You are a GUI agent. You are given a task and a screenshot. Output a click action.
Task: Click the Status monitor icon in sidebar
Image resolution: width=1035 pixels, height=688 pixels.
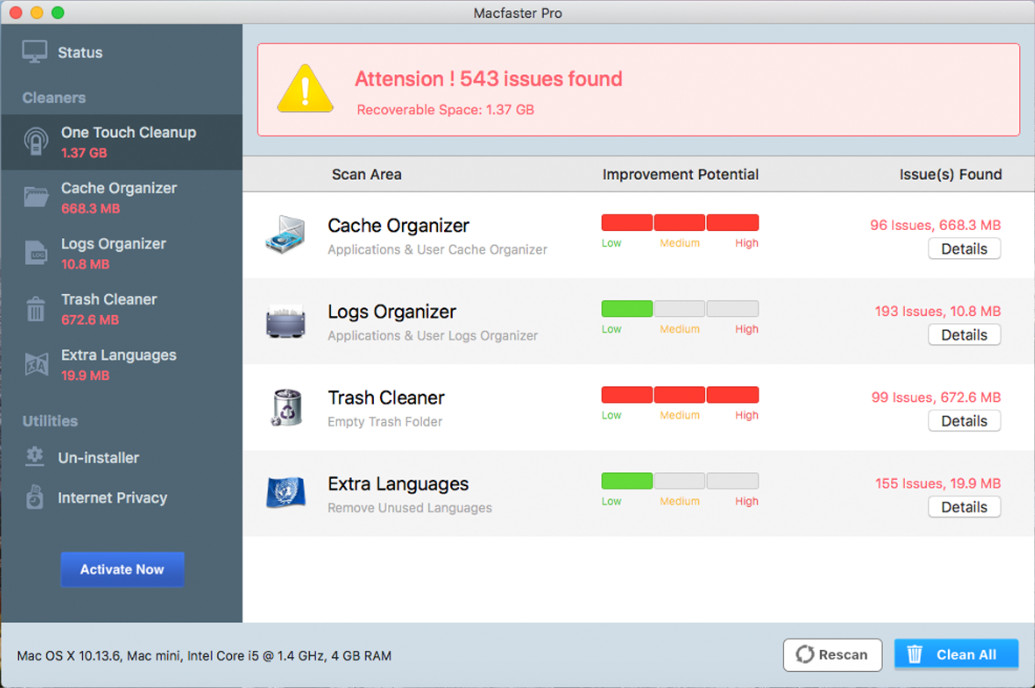click(34, 52)
